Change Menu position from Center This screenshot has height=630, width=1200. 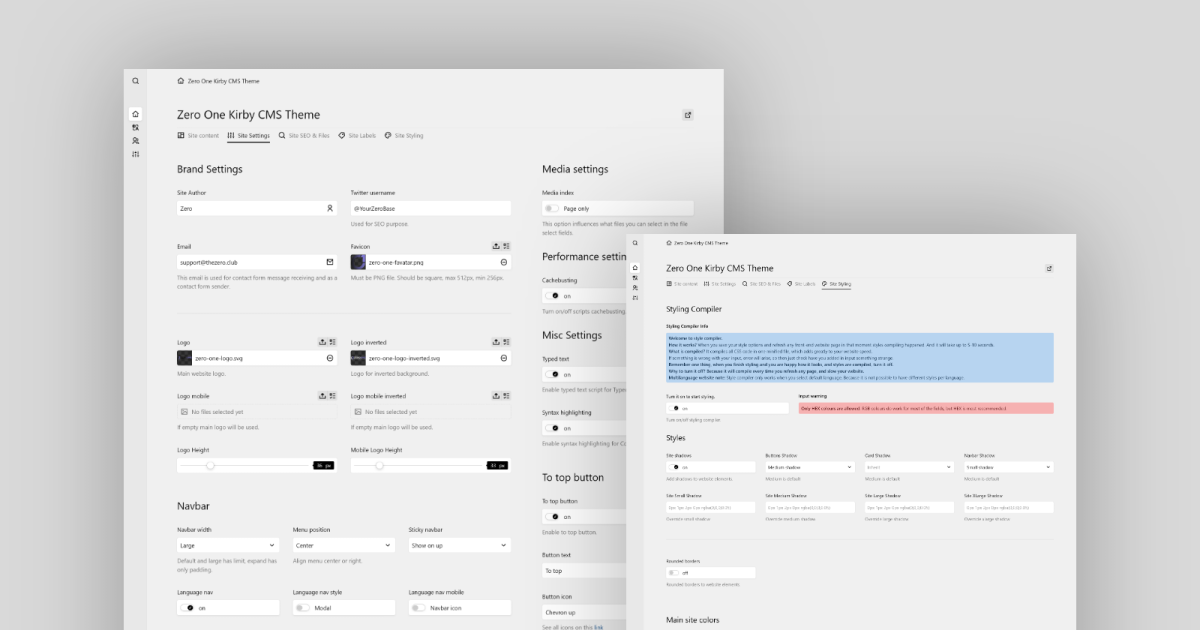tap(343, 545)
